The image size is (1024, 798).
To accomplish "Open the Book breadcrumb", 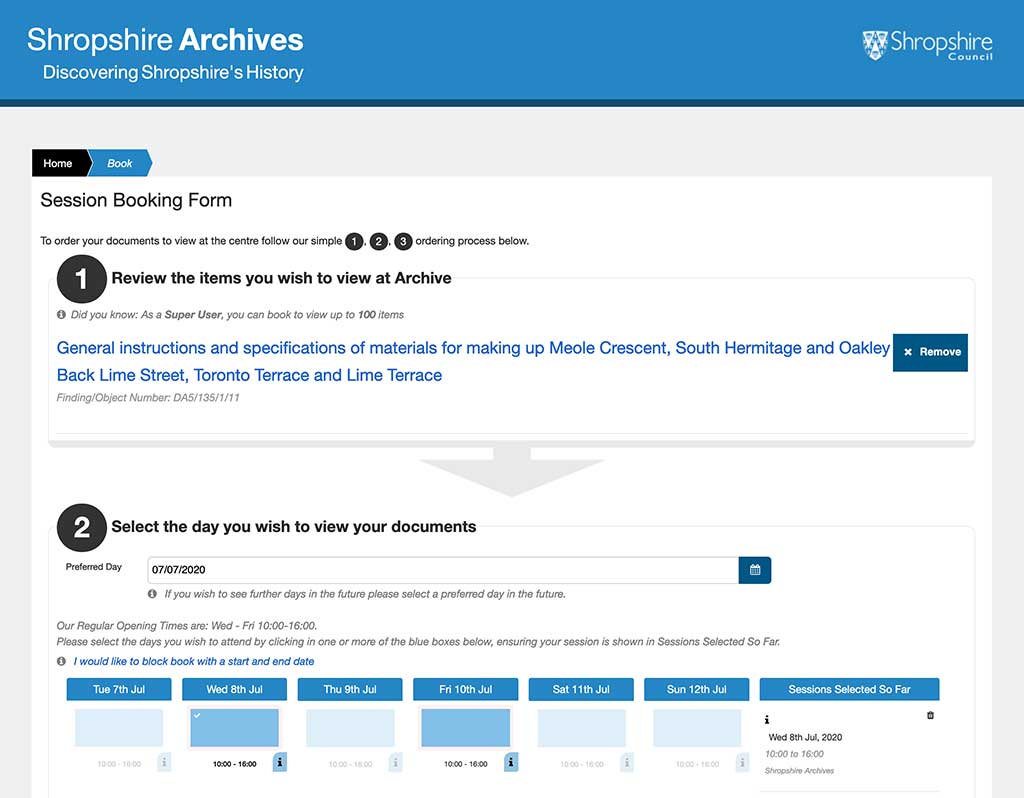I will pos(120,163).
